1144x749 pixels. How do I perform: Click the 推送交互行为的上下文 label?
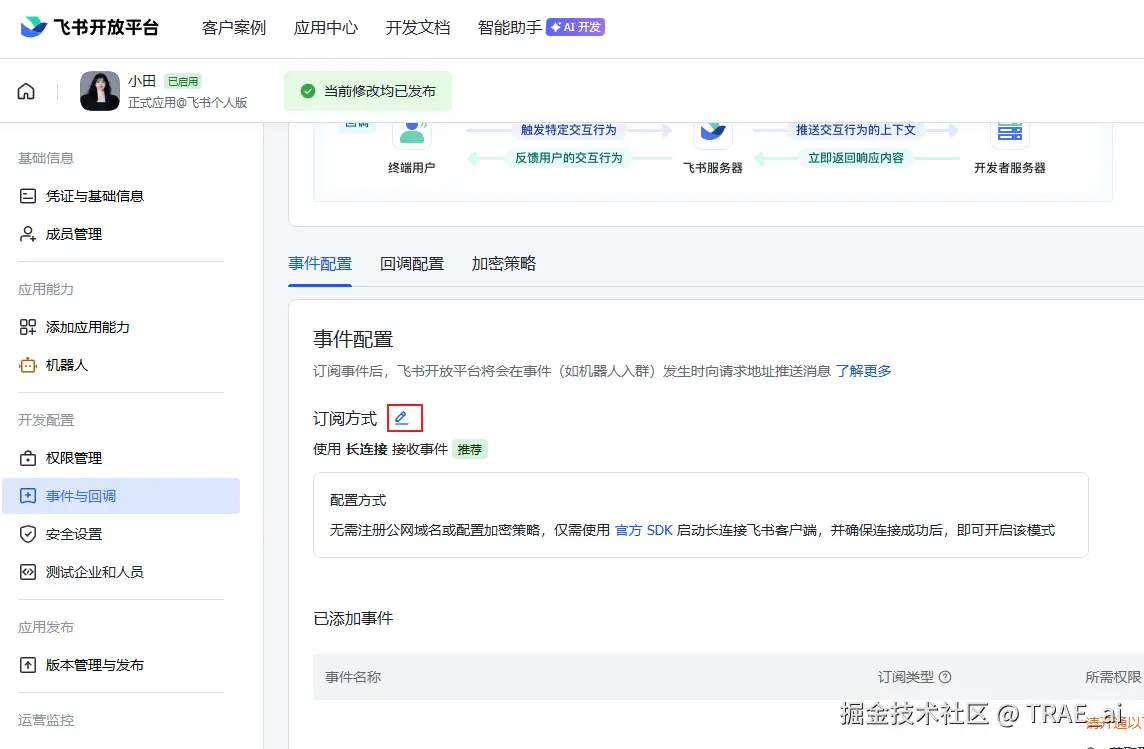pyautogui.click(x=856, y=130)
